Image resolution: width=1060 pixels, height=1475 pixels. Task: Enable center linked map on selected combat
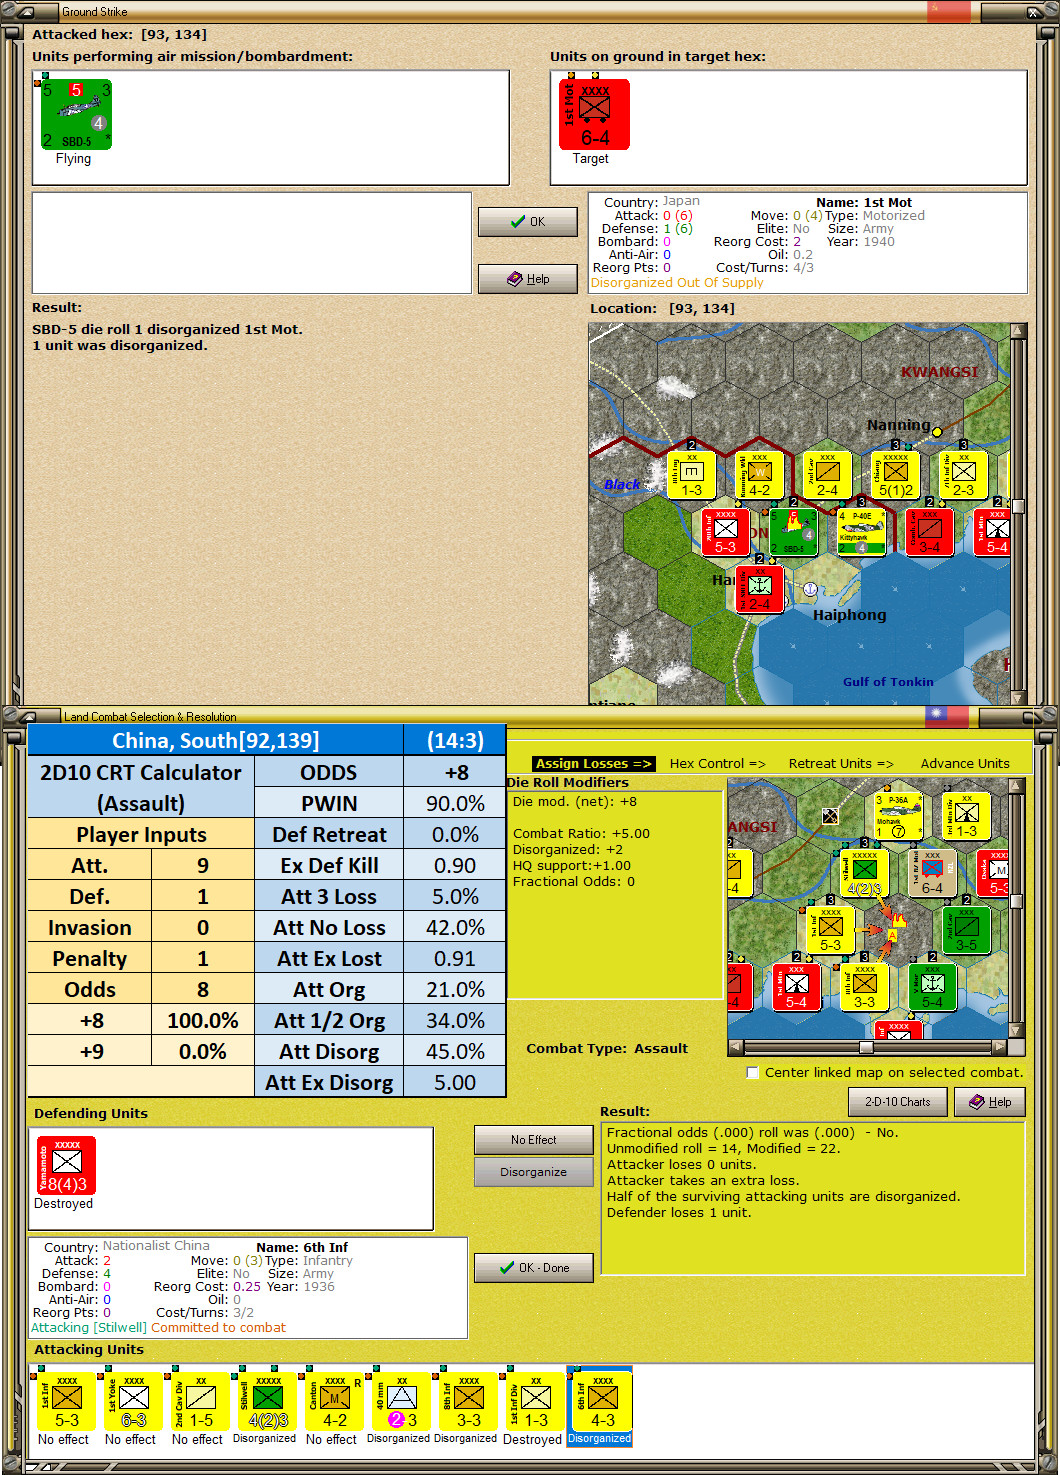point(753,1073)
